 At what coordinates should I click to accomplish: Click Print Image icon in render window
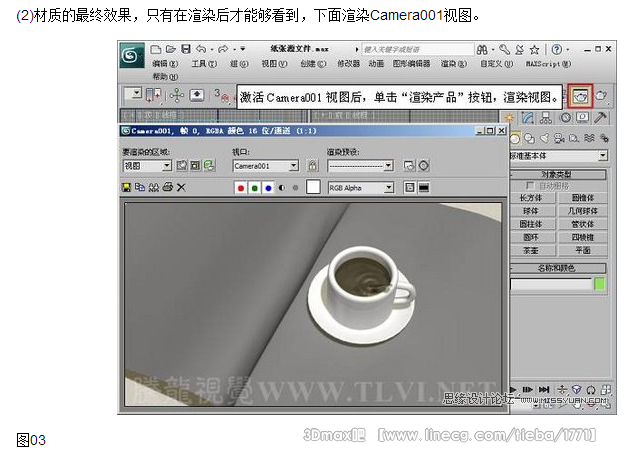click(x=168, y=187)
